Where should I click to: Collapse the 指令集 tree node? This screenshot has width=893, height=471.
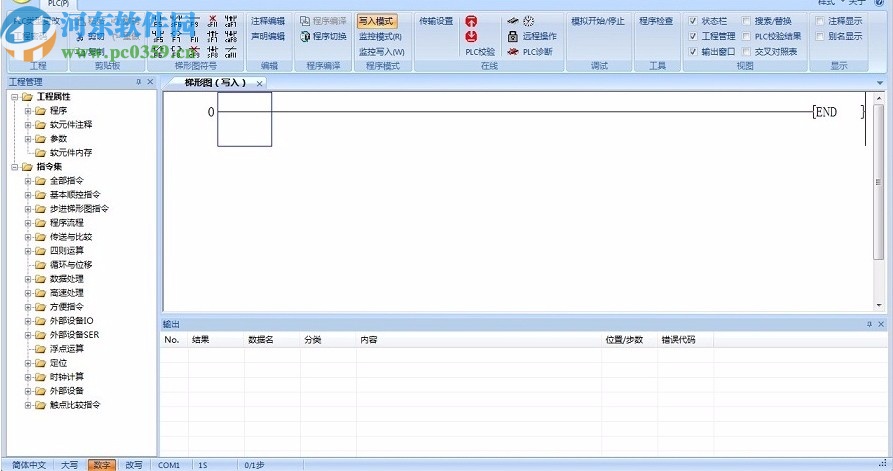(15, 167)
